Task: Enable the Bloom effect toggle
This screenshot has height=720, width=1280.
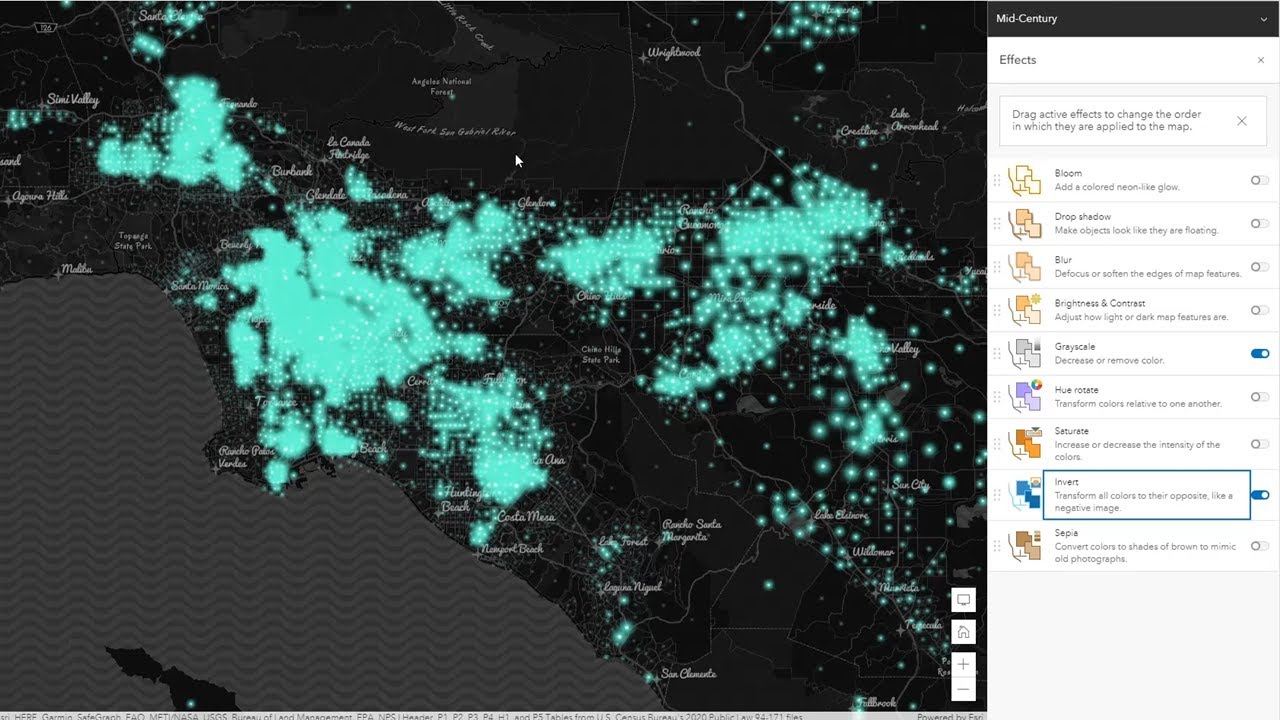Action: pos(1260,180)
